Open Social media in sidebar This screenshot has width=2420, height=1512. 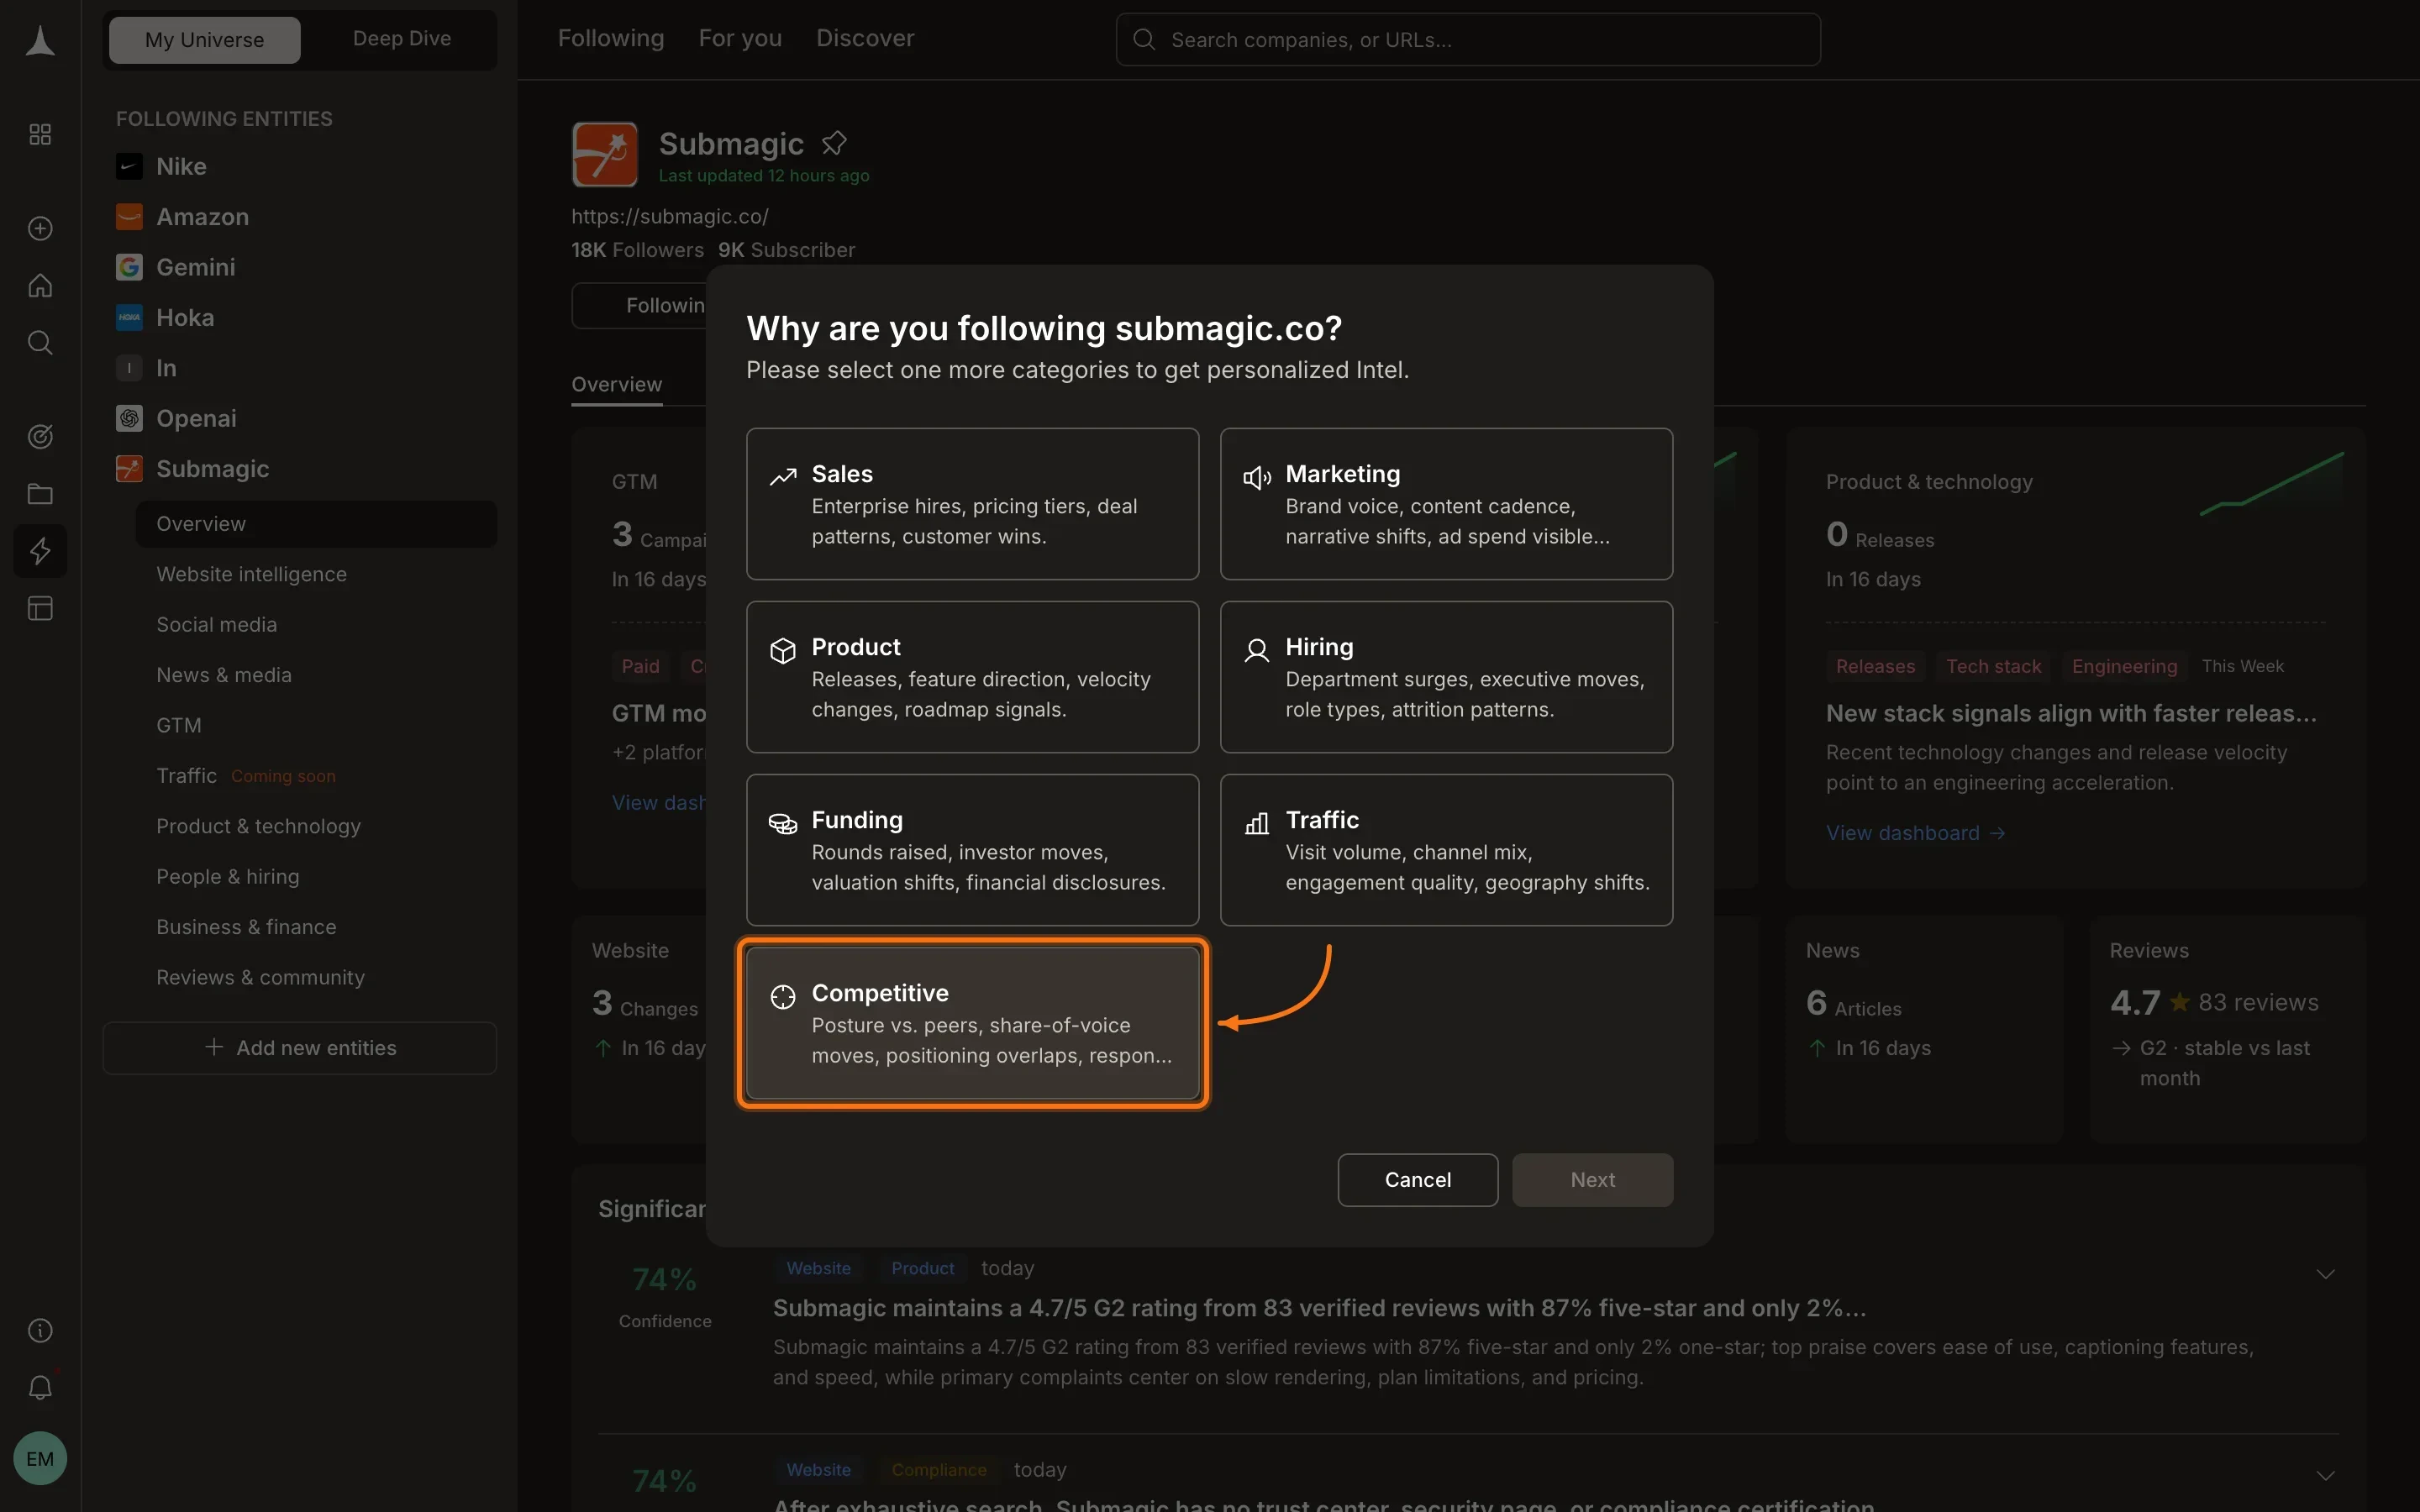(216, 625)
